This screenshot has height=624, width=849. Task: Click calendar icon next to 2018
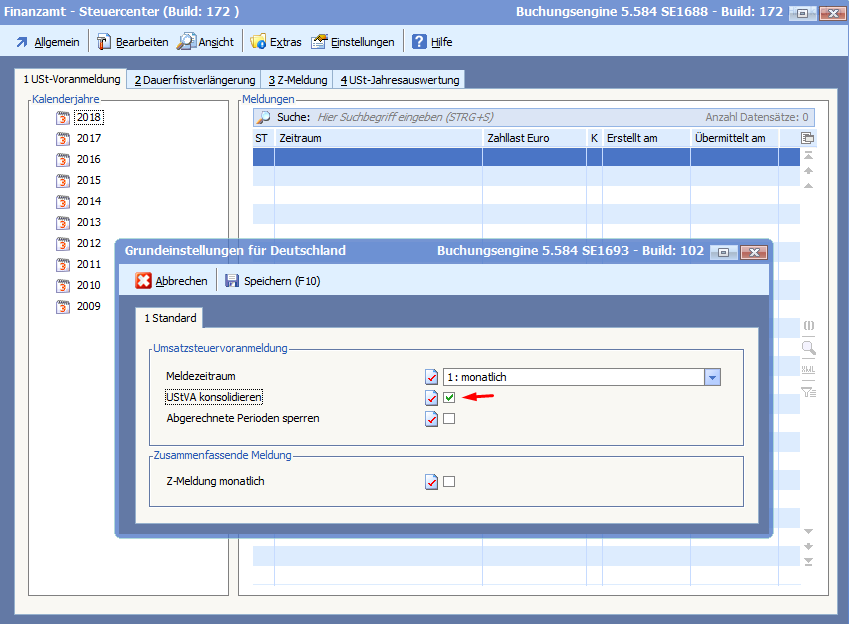click(64, 118)
